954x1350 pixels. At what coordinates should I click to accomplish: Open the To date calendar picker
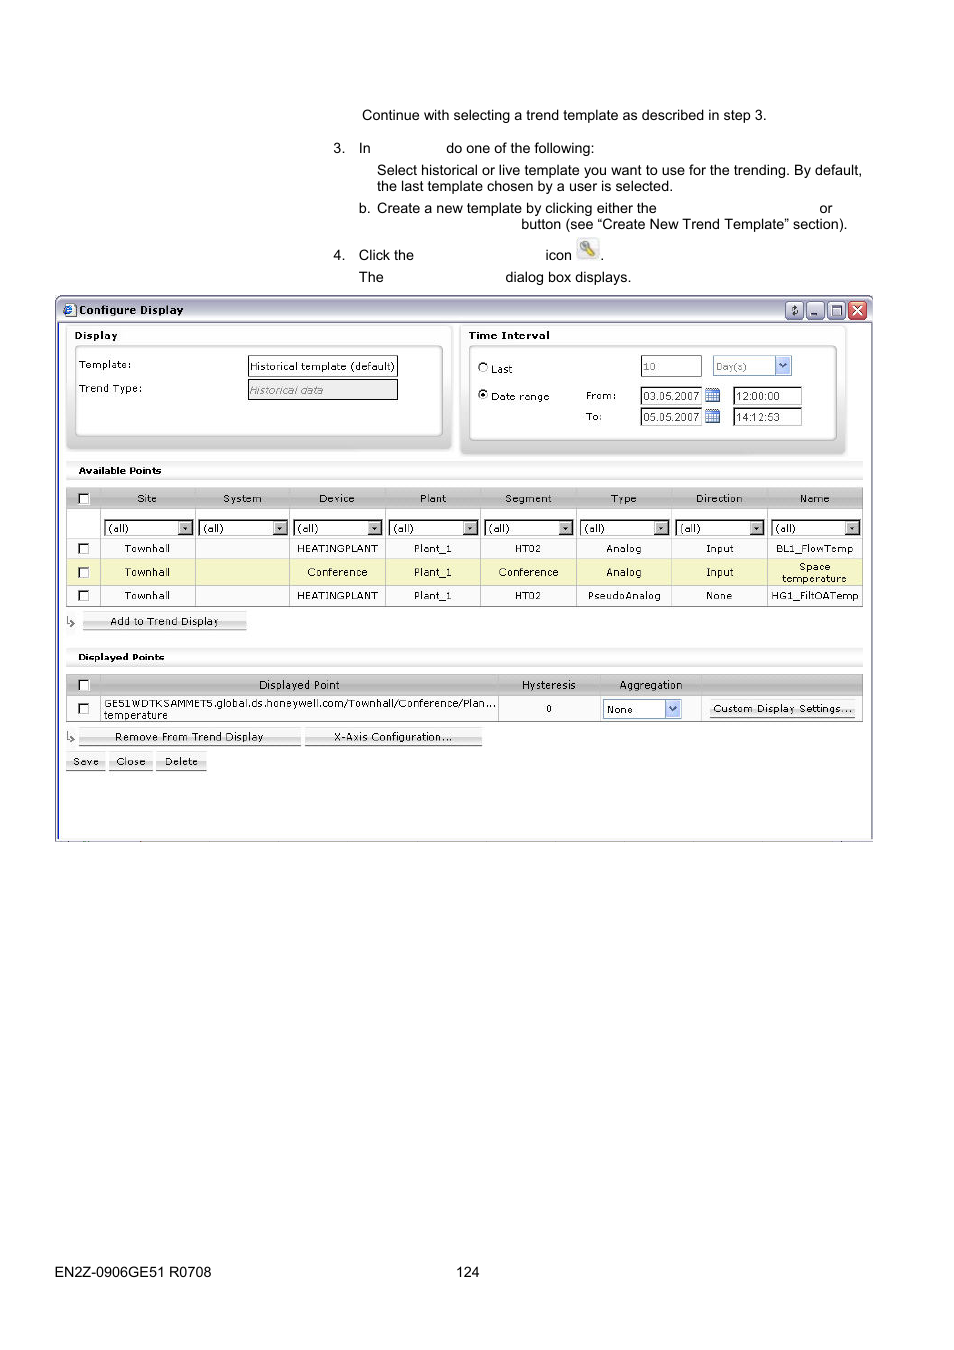713,416
